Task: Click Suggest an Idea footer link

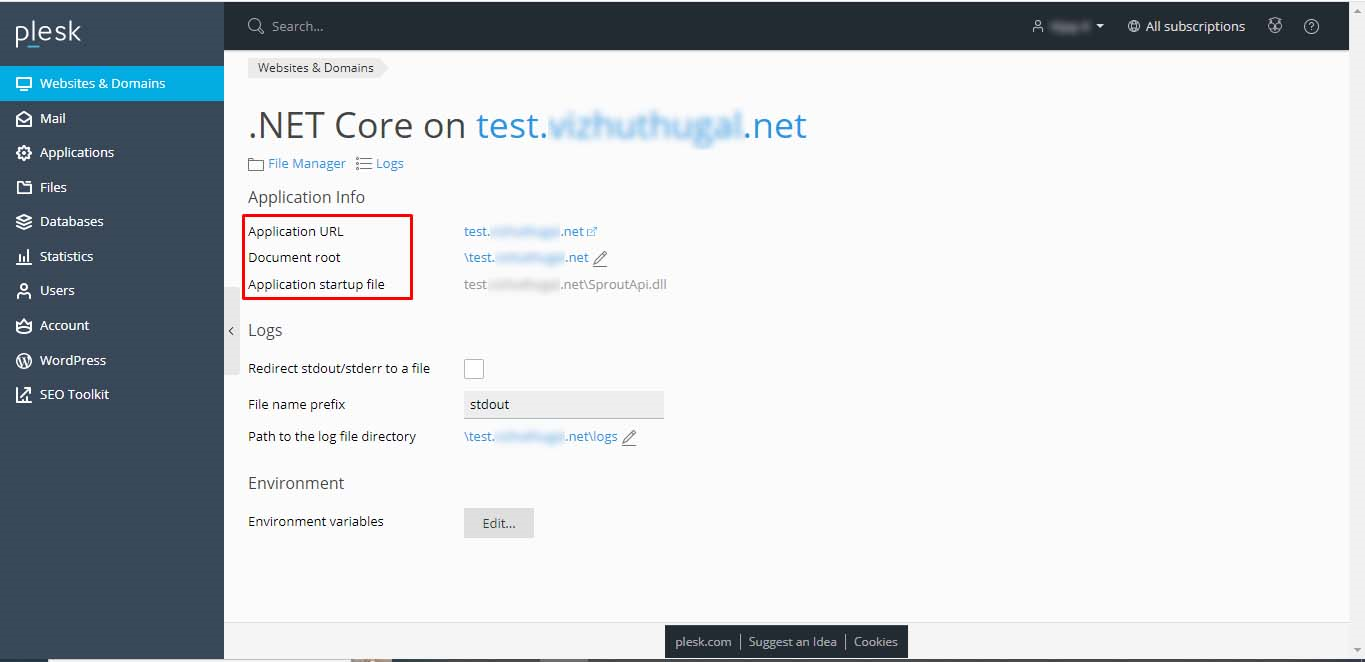Action: pos(792,642)
